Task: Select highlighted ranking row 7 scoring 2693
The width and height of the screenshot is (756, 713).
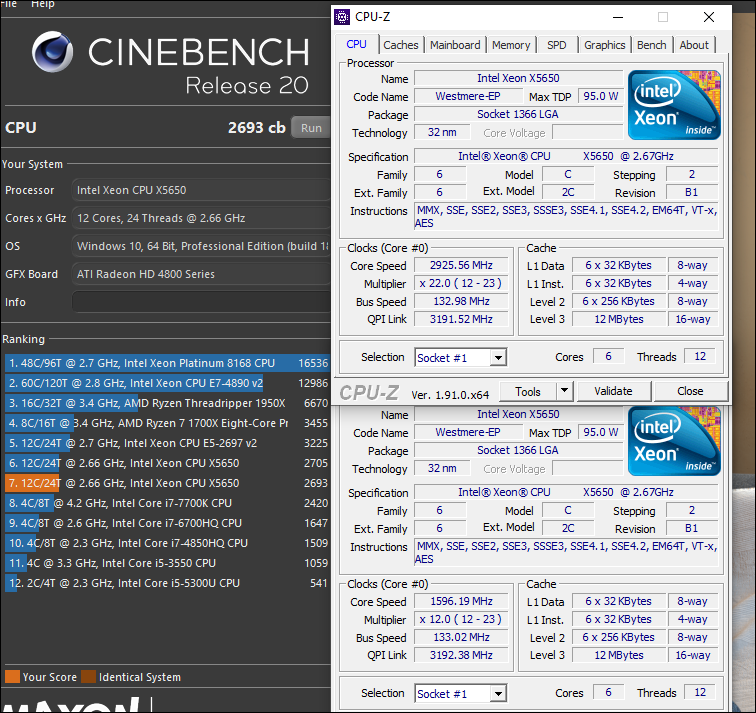Action: (x=167, y=483)
